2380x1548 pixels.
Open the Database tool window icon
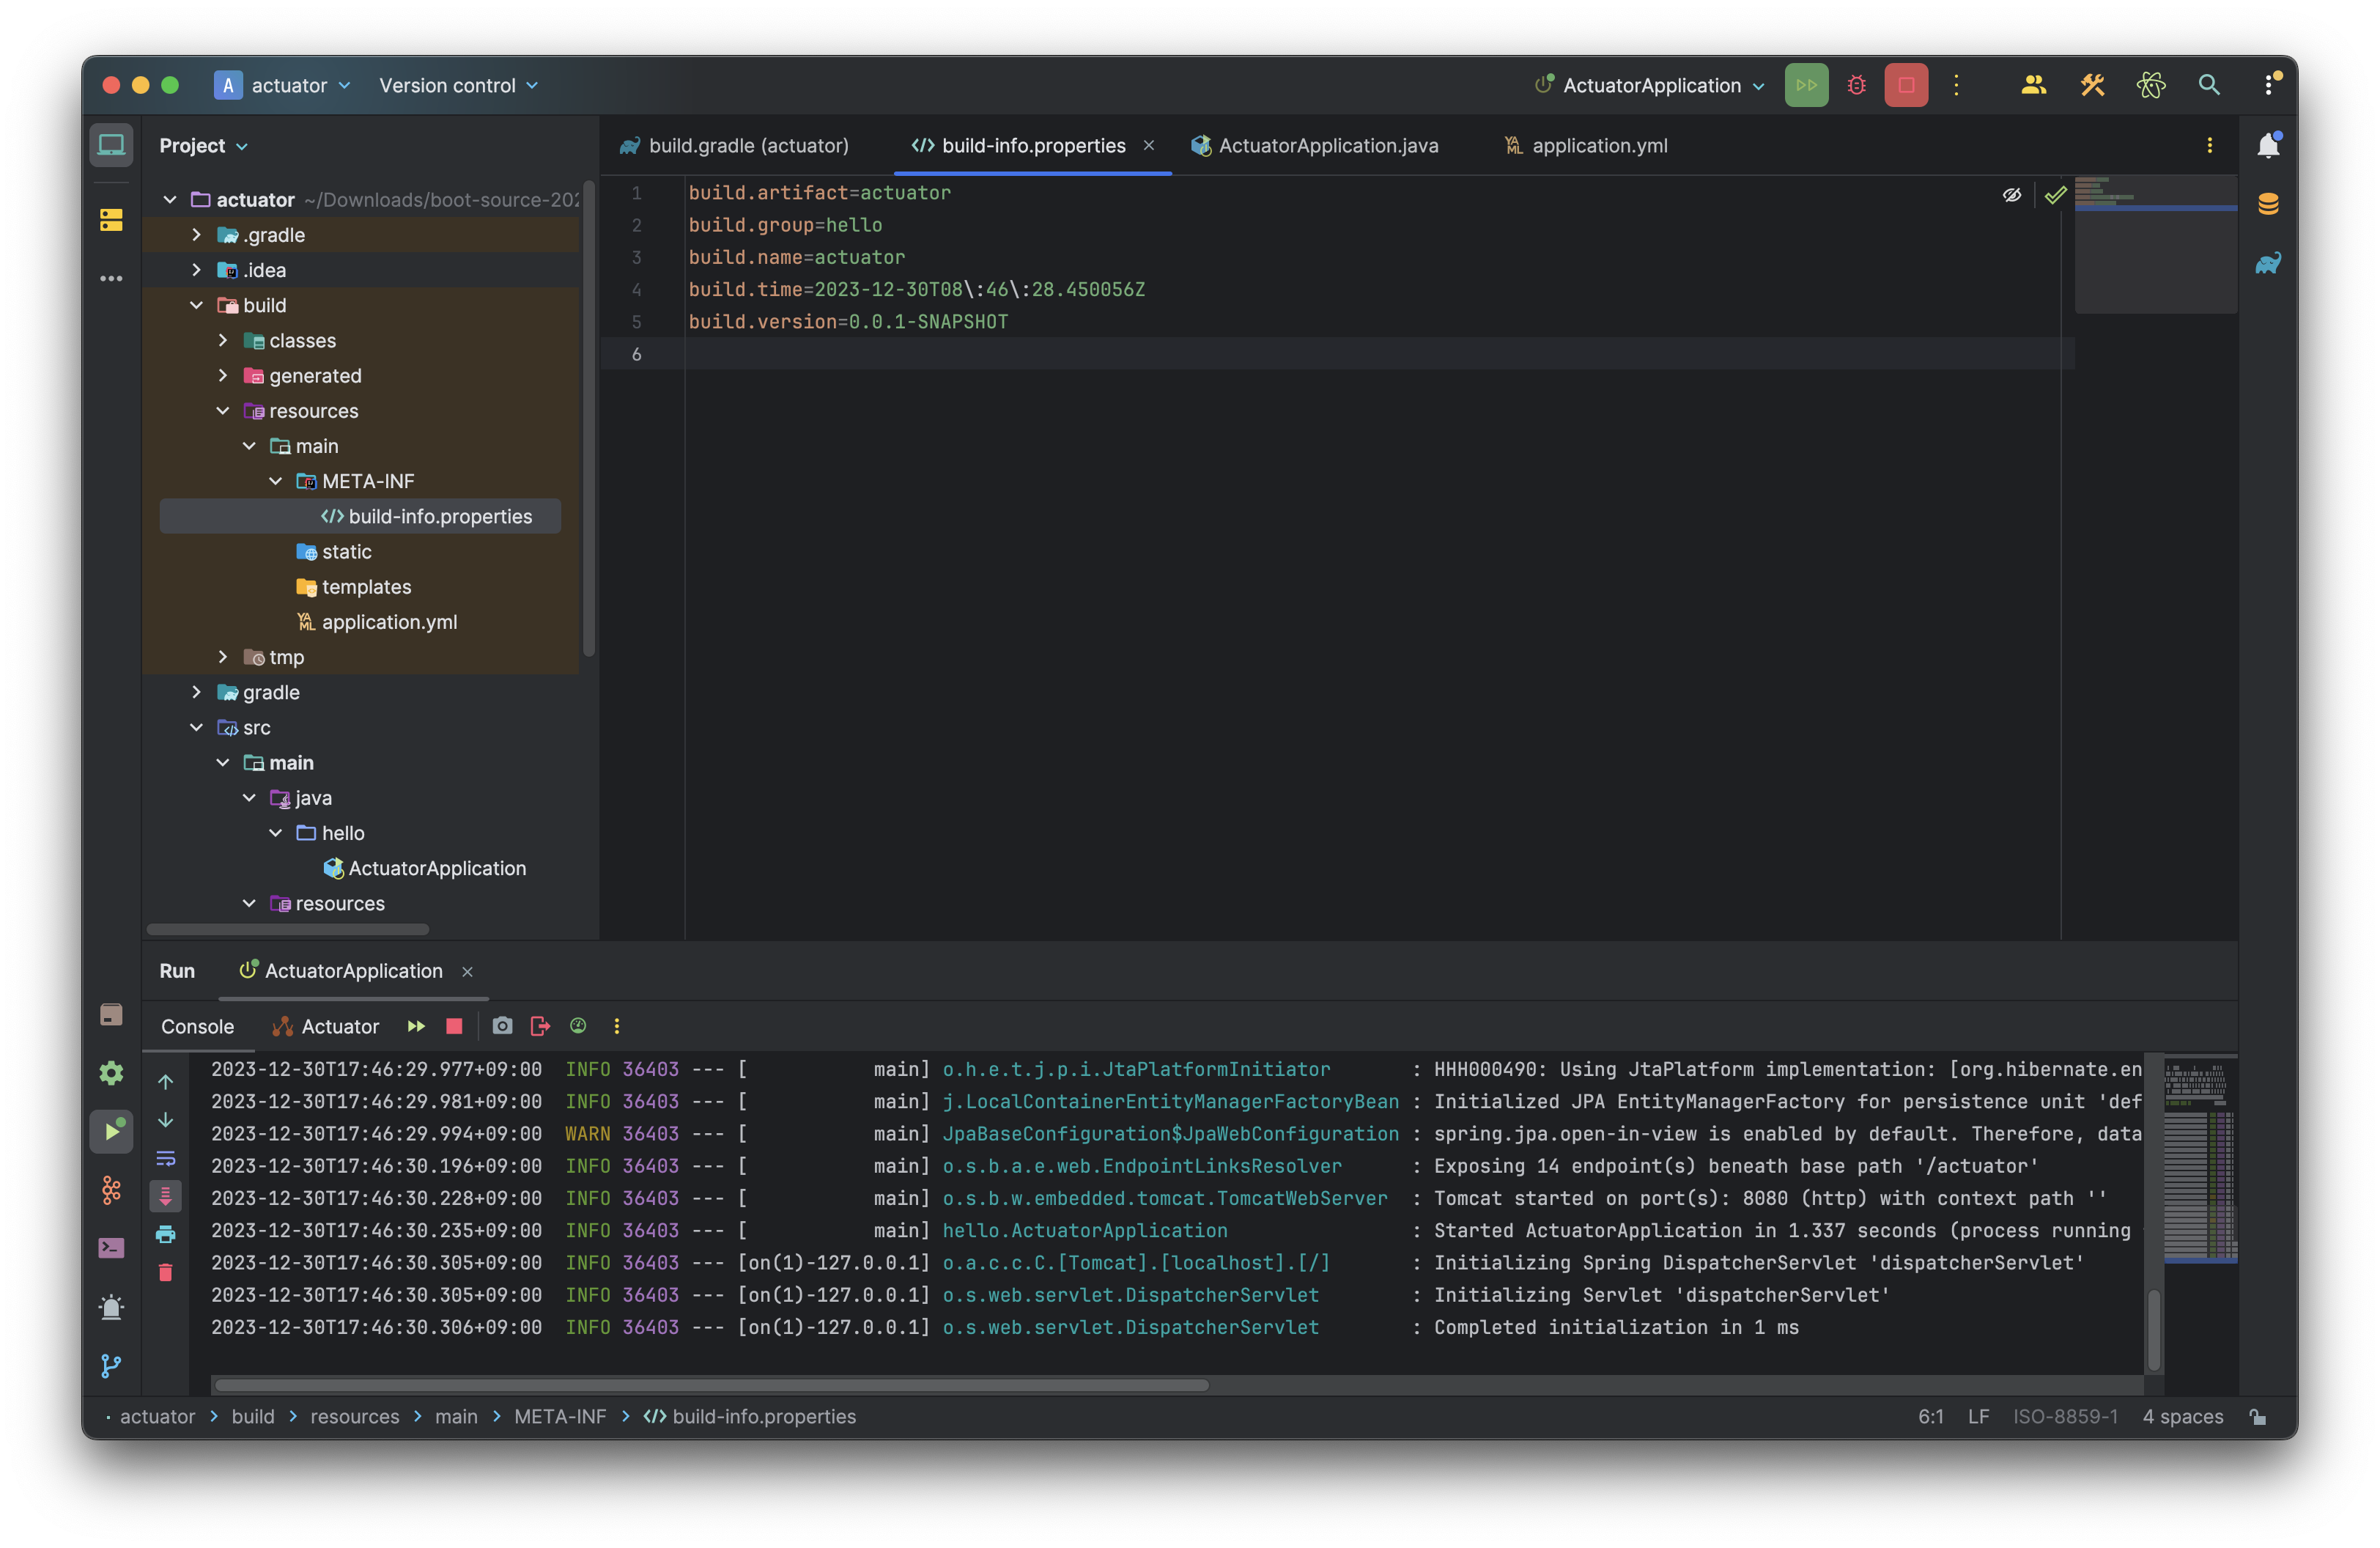[x=2267, y=204]
